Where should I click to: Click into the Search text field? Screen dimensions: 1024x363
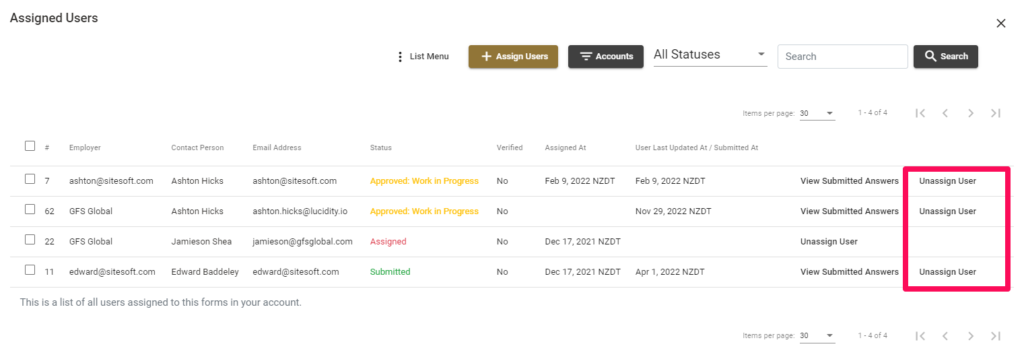842,57
